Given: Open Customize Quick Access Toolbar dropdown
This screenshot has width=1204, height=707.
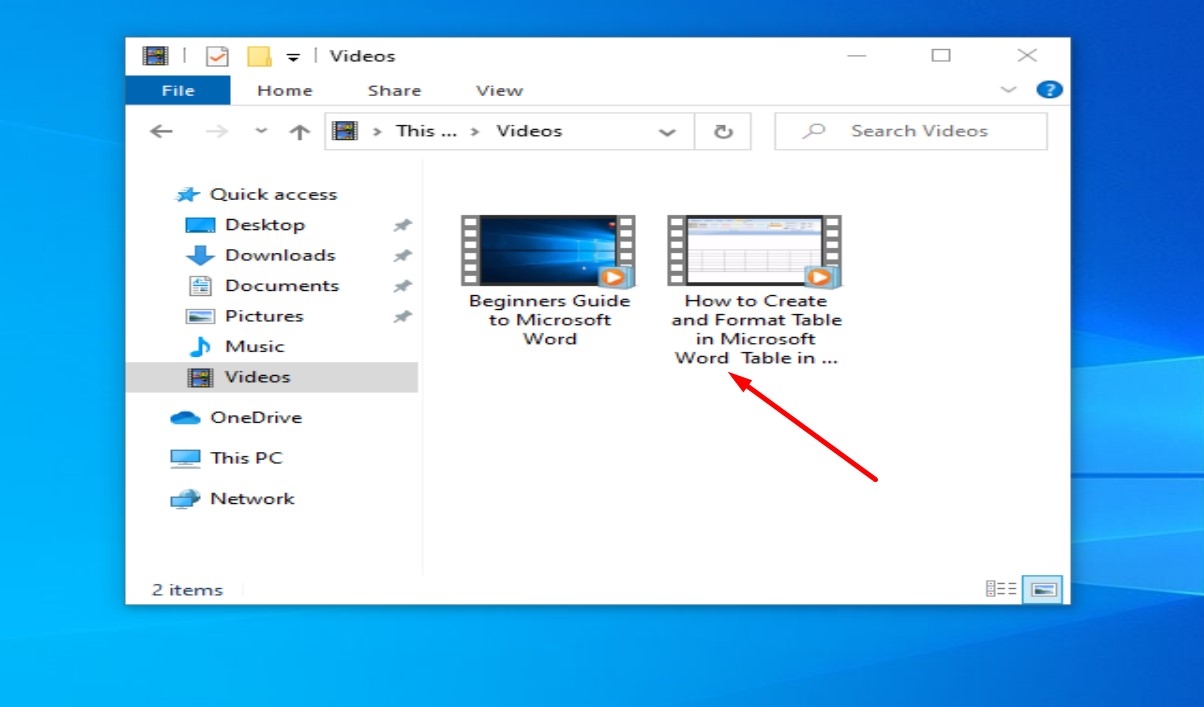Looking at the screenshot, I should pyautogui.click(x=293, y=56).
